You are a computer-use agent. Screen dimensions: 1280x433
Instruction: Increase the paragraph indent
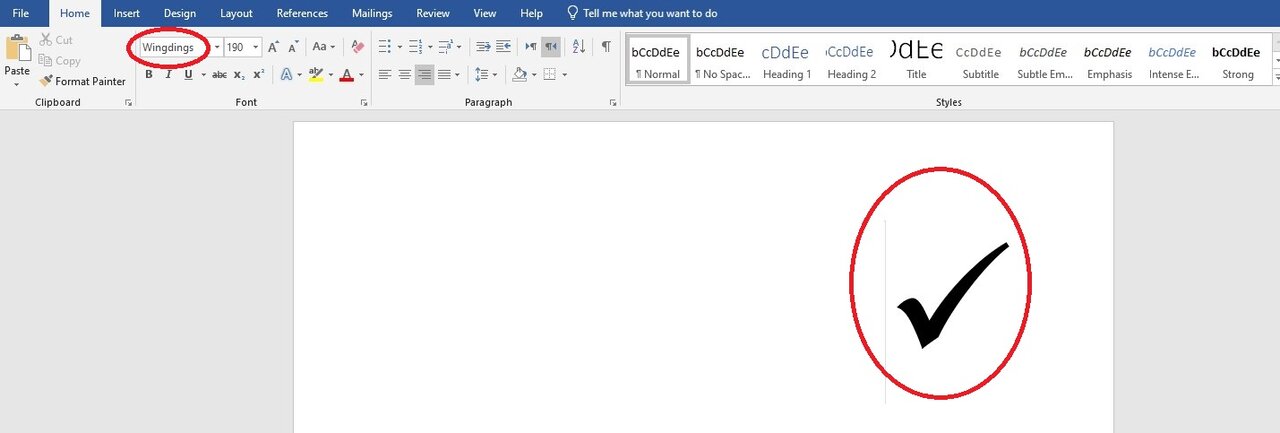click(x=504, y=47)
